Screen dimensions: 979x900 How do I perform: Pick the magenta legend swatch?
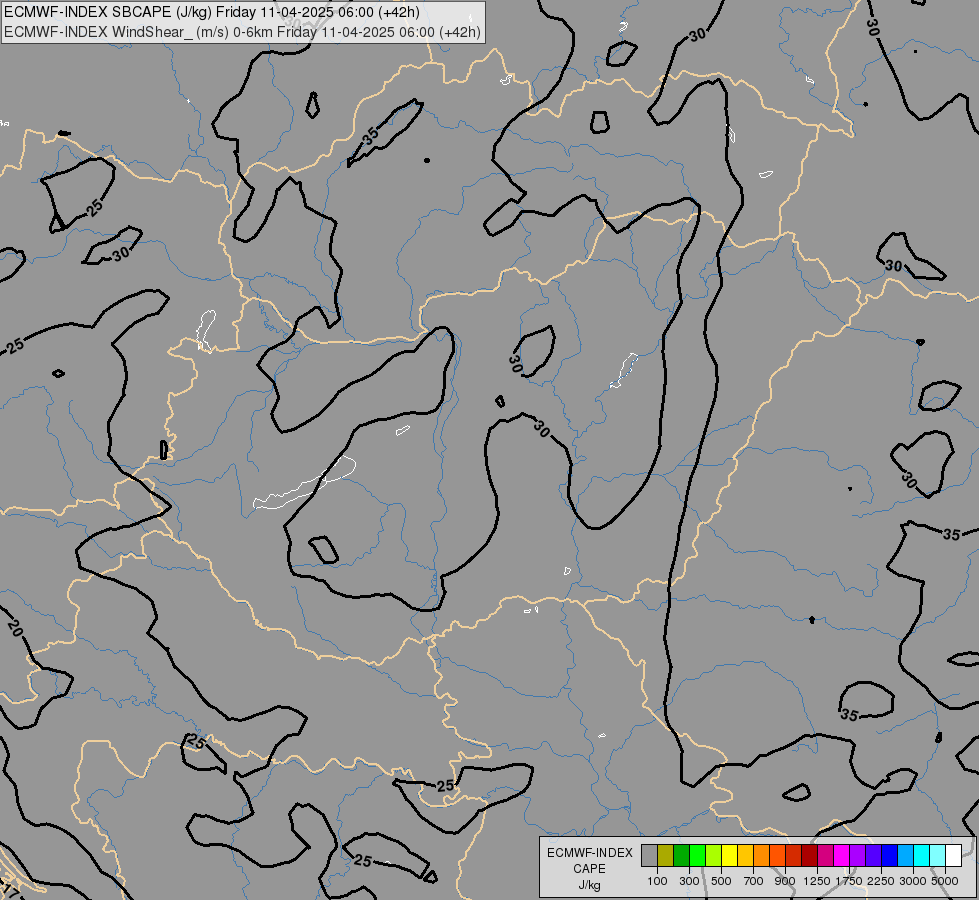(842, 856)
